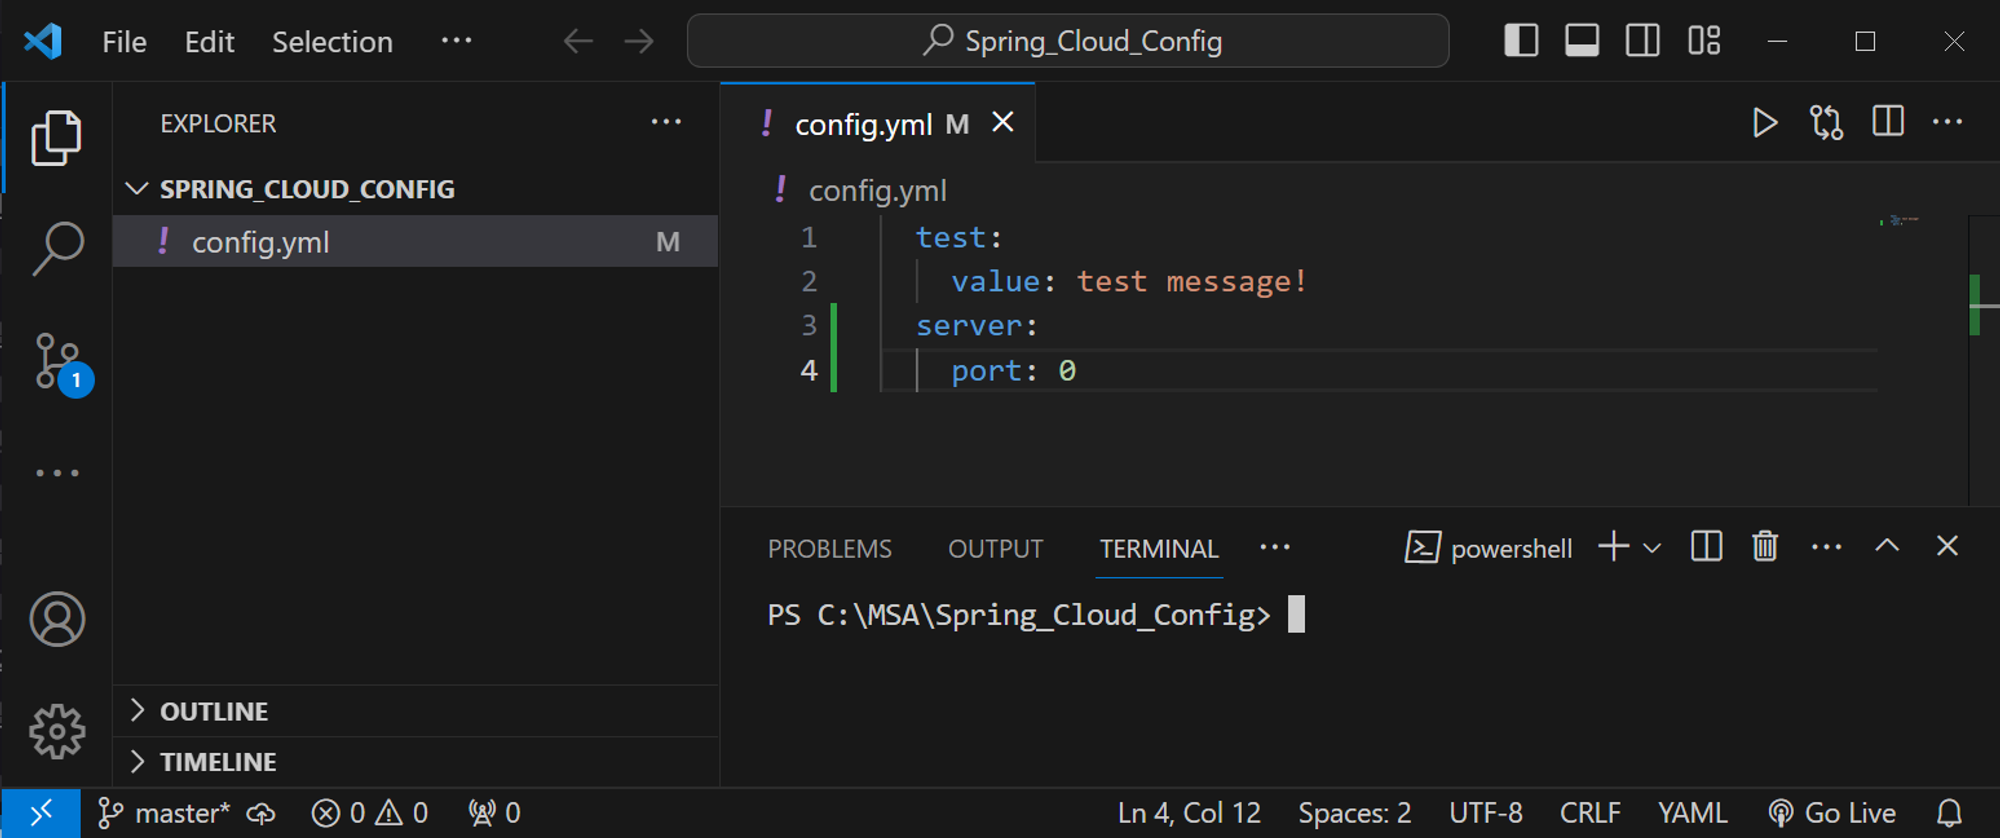Open the new terminal launch profile dropdown

(x=1652, y=548)
